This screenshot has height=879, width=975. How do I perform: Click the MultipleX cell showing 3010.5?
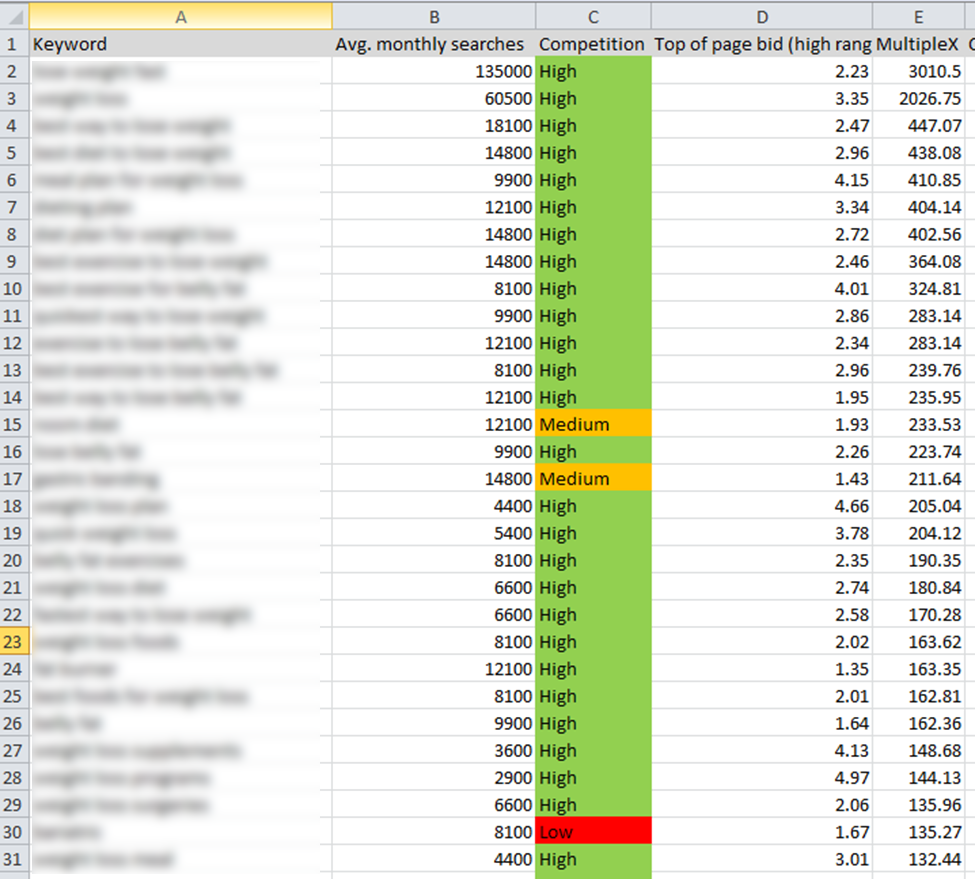[918, 72]
